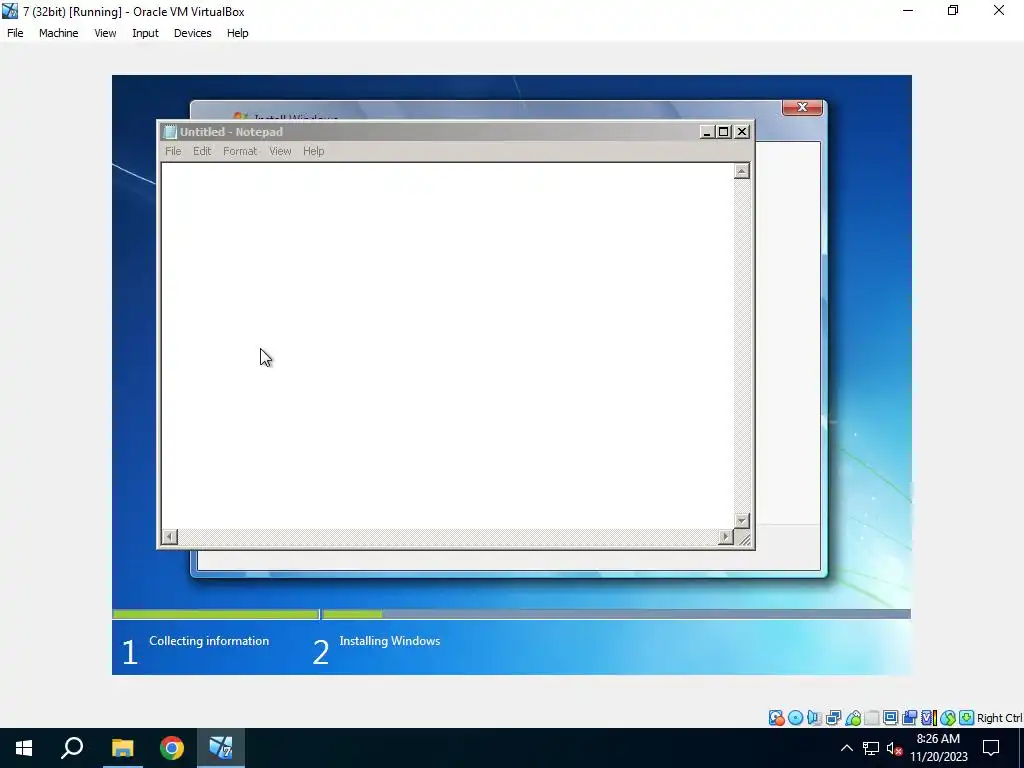1024x768 pixels.
Task: Click VM processor status indicator icon
Action: (929, 718)
